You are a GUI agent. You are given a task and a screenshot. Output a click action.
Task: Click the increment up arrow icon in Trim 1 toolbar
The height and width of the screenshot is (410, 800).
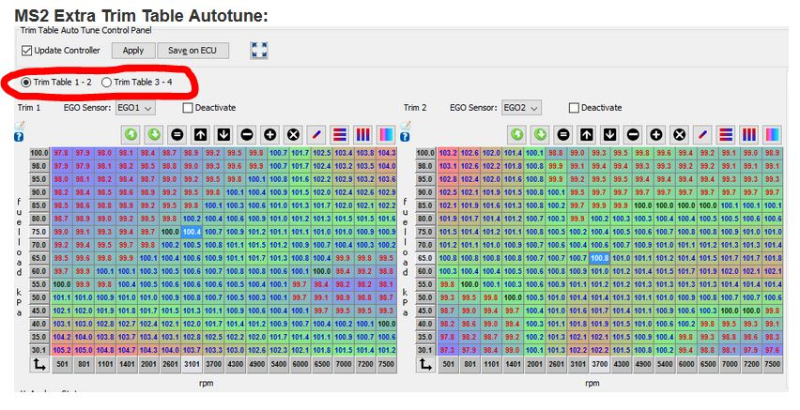200,134
